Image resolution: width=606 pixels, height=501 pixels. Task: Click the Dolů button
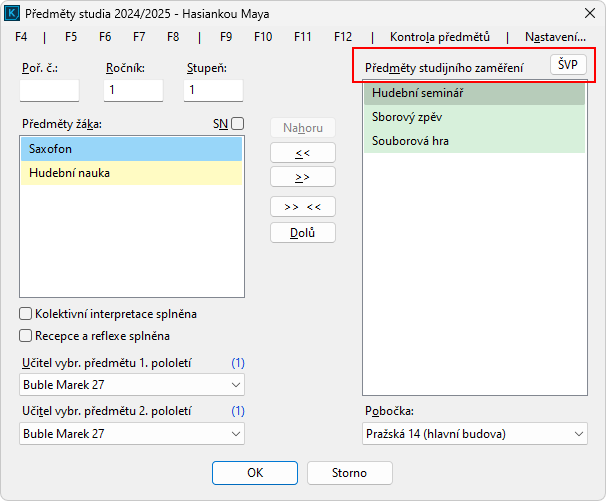(303, 232)
